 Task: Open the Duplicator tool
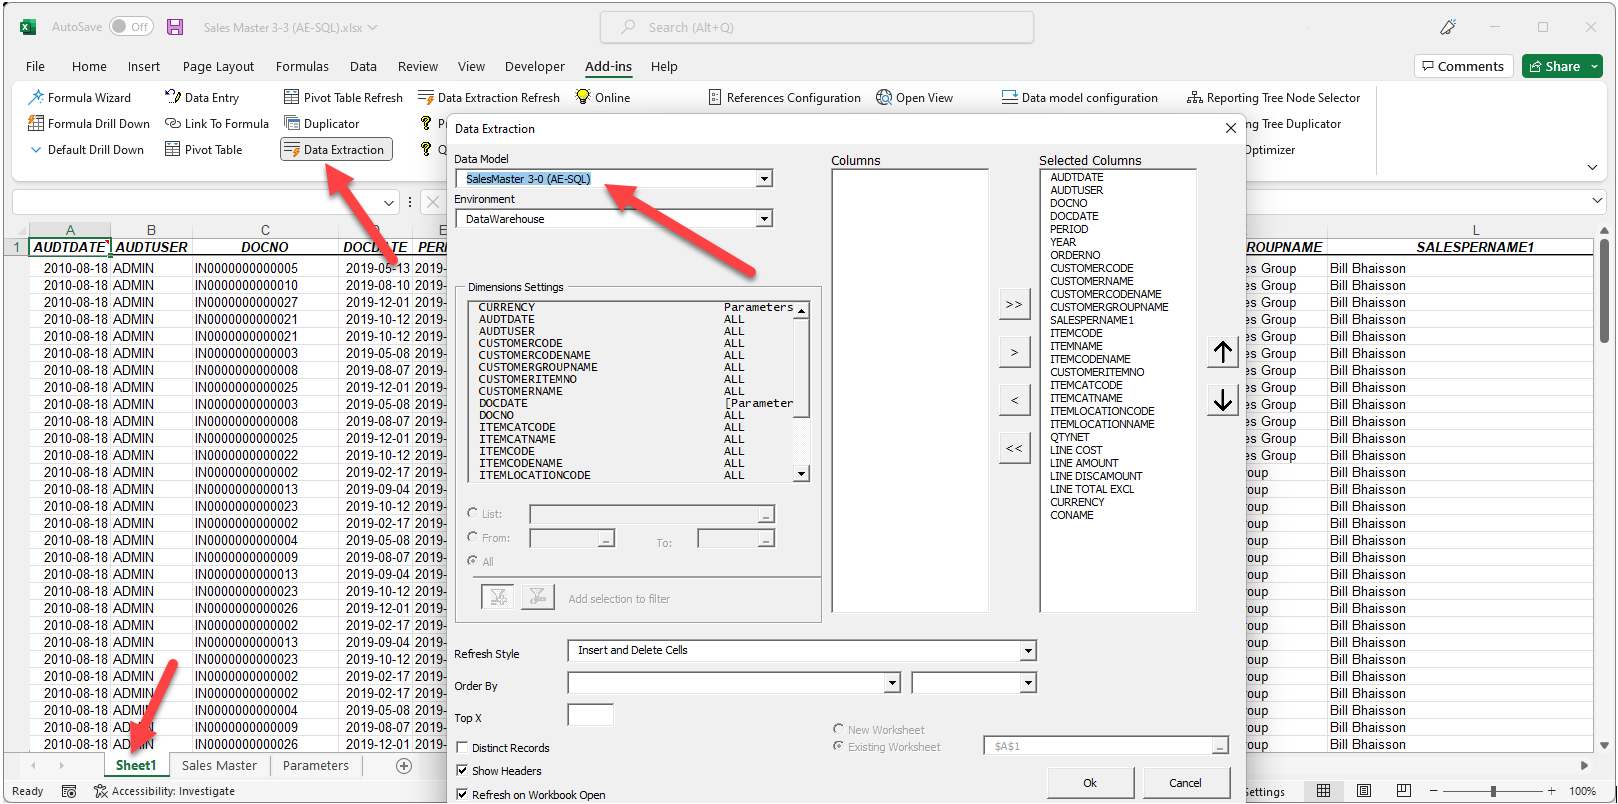(x=321, y=124)
